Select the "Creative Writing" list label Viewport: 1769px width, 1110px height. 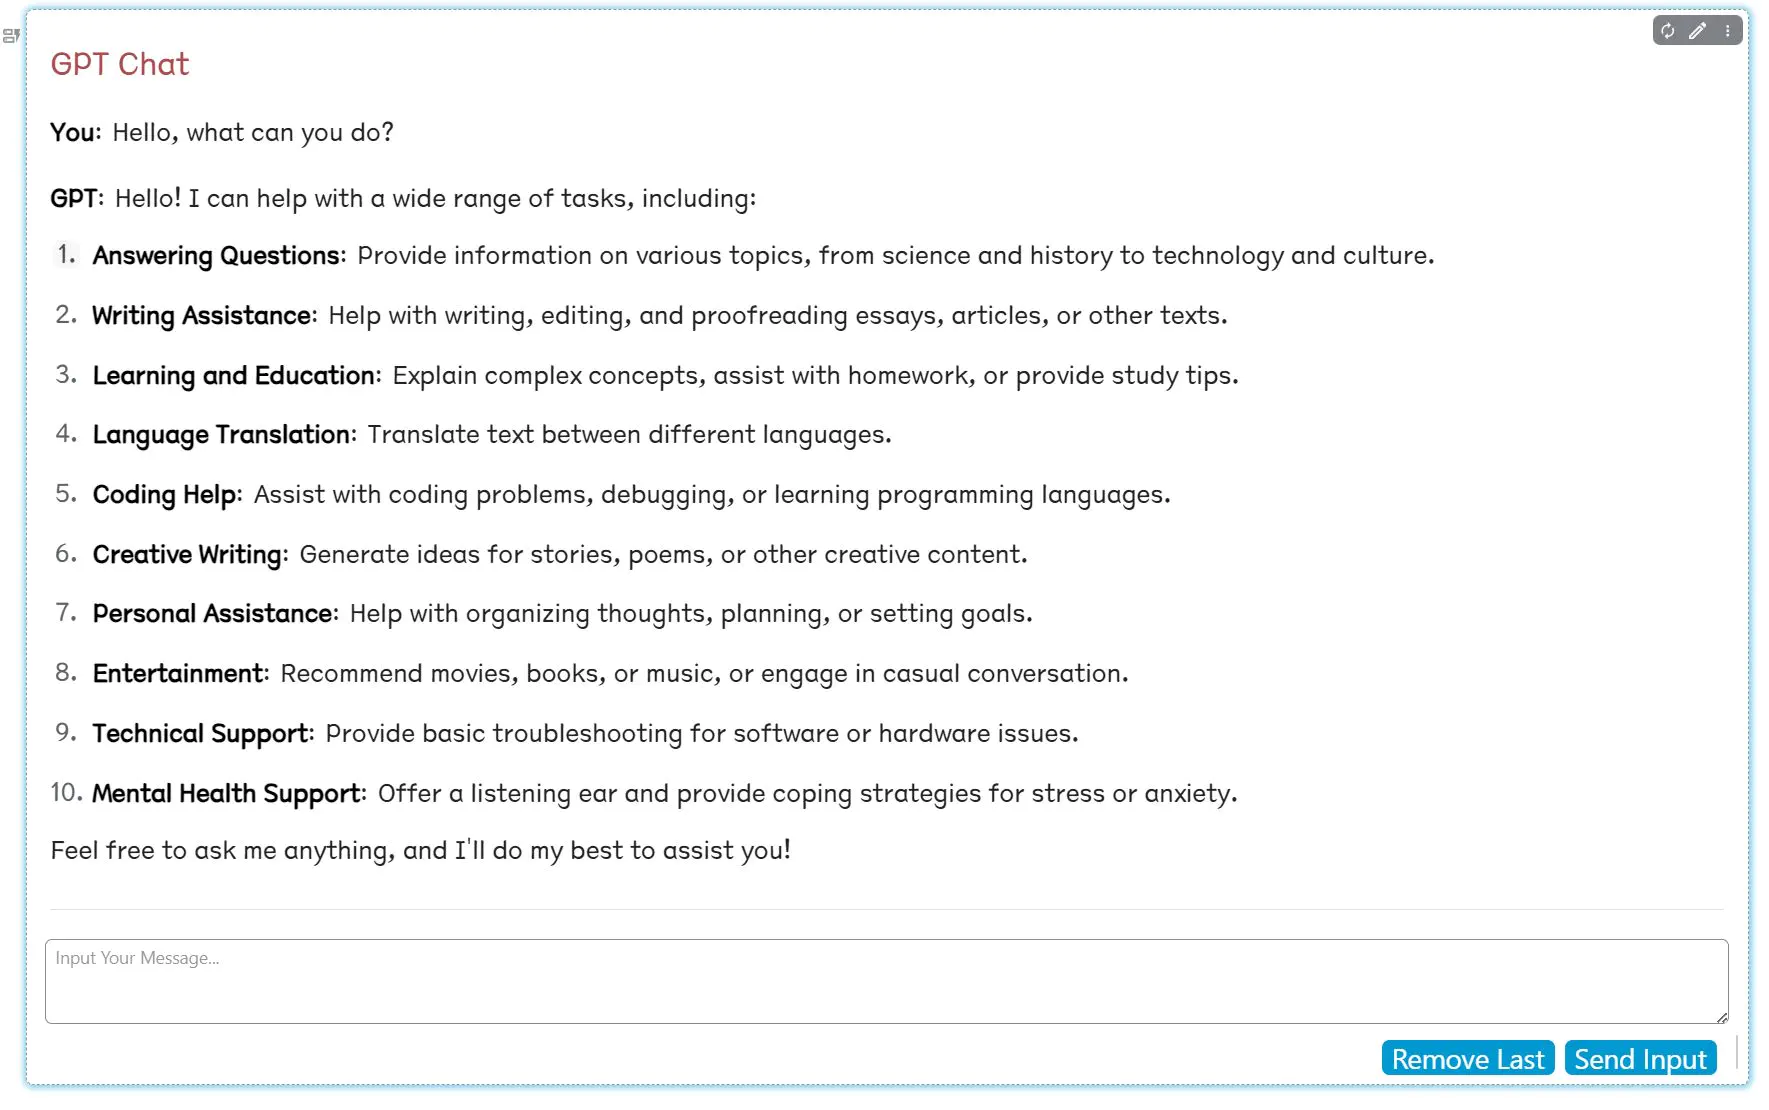[x=187, y=555]
